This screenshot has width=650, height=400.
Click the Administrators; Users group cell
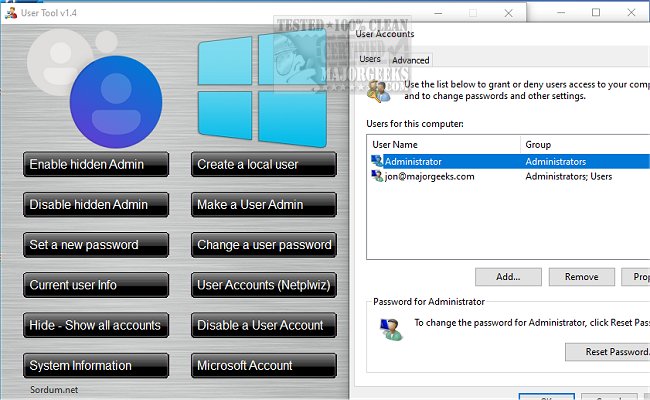569,176
